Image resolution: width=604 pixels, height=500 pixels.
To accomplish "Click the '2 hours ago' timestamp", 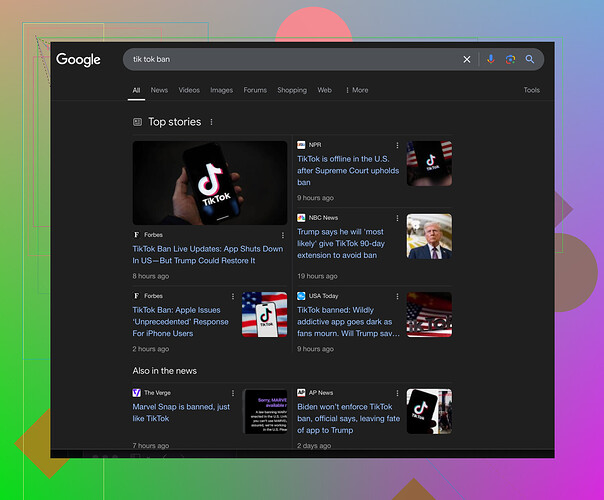I will pyautogui.click(x=151, y=349).
